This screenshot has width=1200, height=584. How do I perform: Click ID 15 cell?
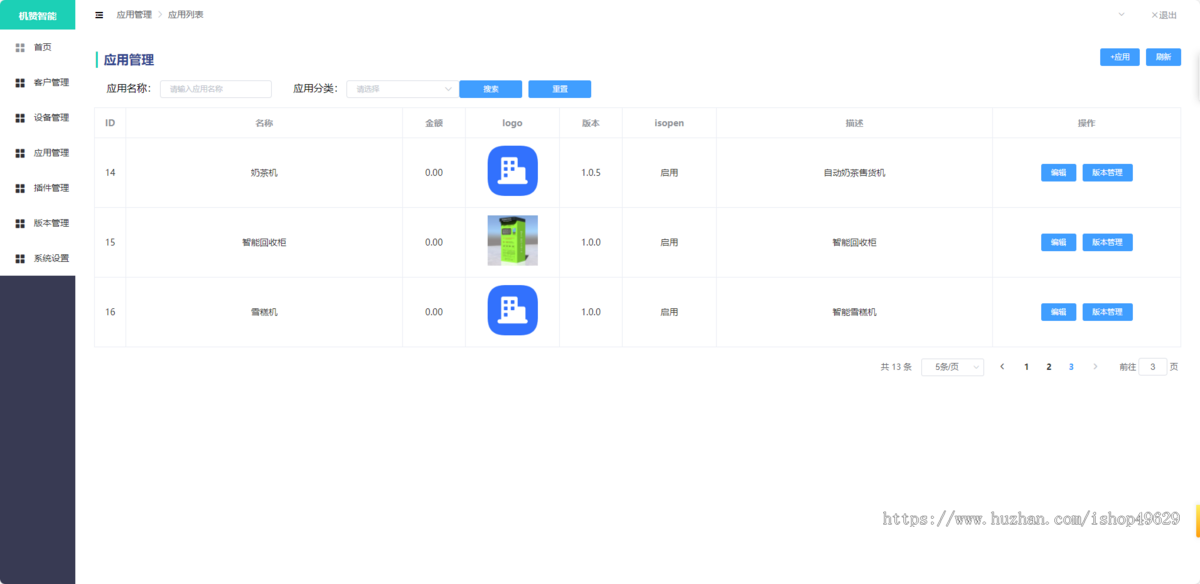pyautogui.click(x=110, y=242)
